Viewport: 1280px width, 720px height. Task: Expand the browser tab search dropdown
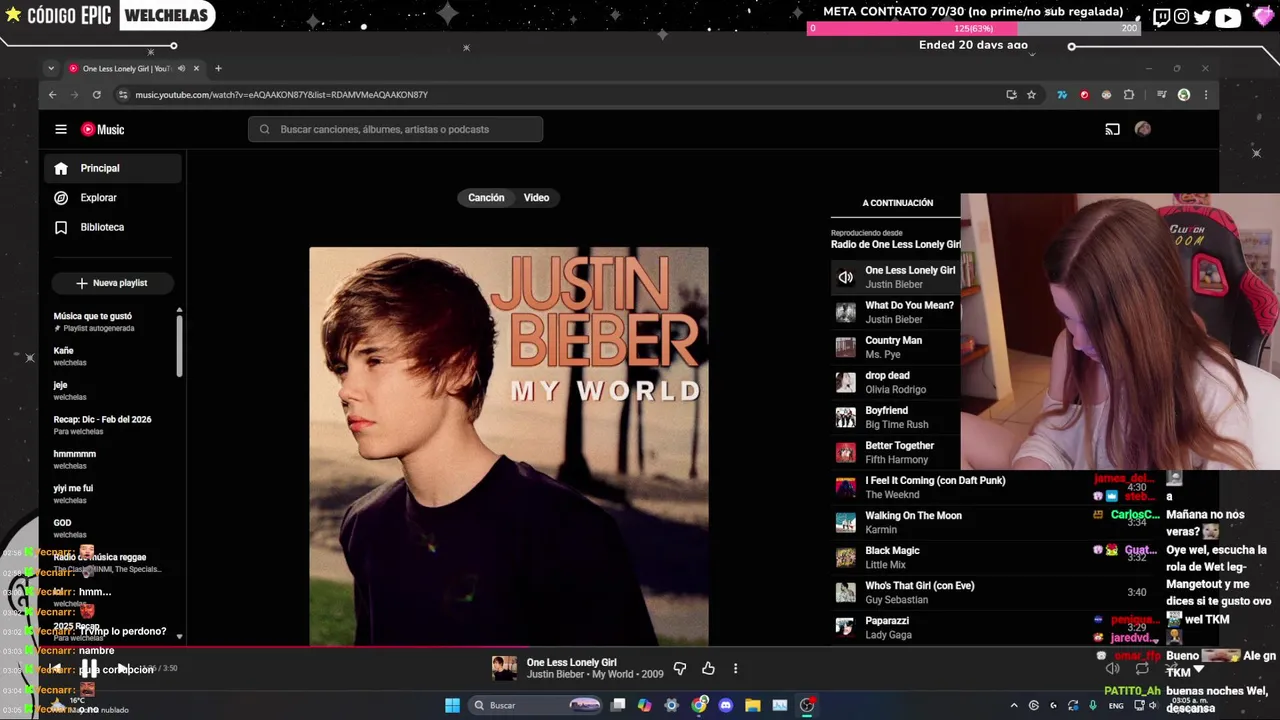tap(51, 69)
